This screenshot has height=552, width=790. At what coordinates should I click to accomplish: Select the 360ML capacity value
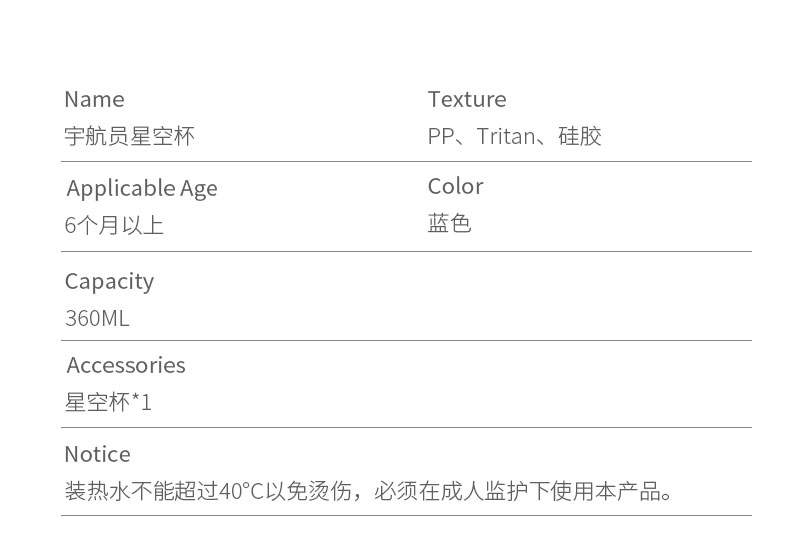(x=97, y=318)
